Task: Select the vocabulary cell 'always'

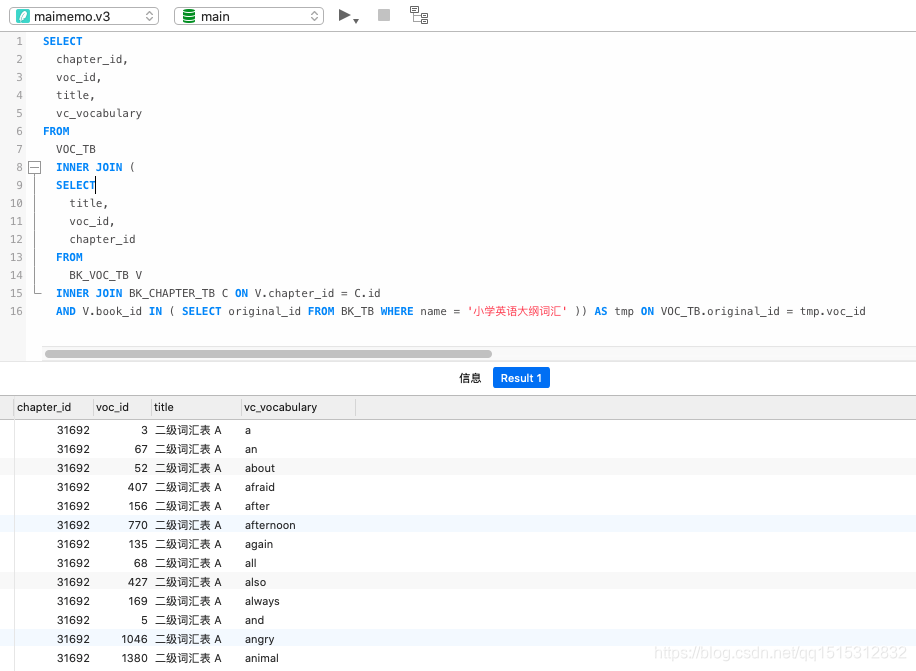Action: click(262, 601)
